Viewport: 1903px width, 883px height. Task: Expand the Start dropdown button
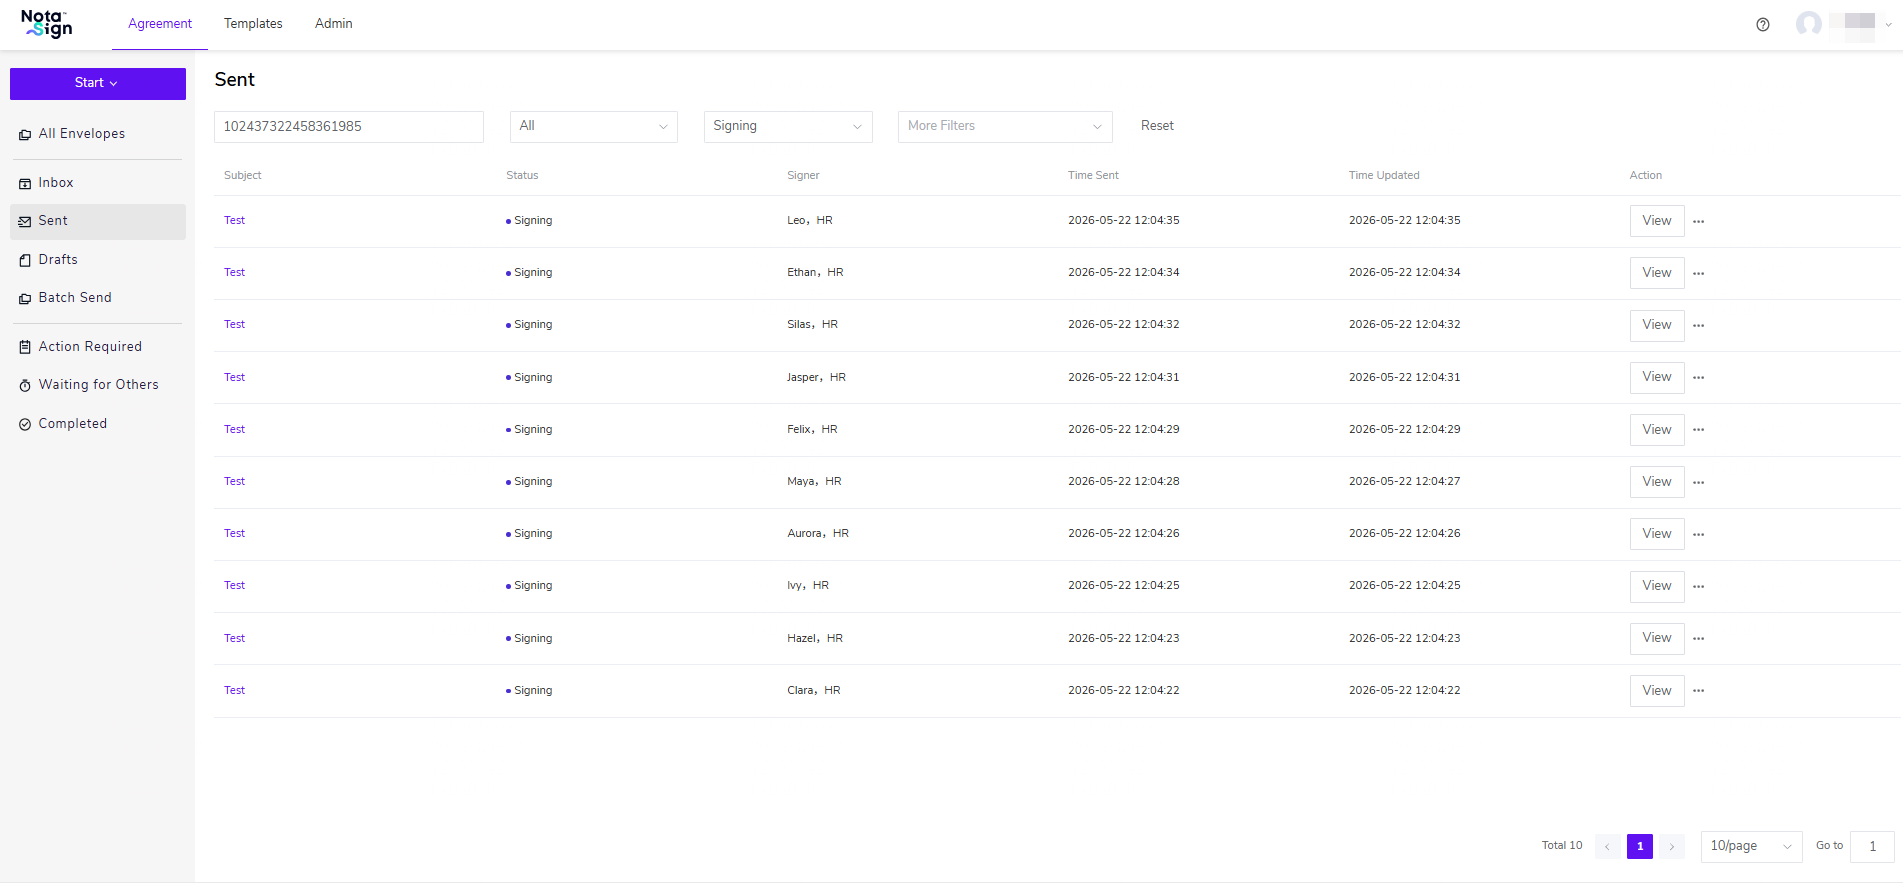(98, 83)
